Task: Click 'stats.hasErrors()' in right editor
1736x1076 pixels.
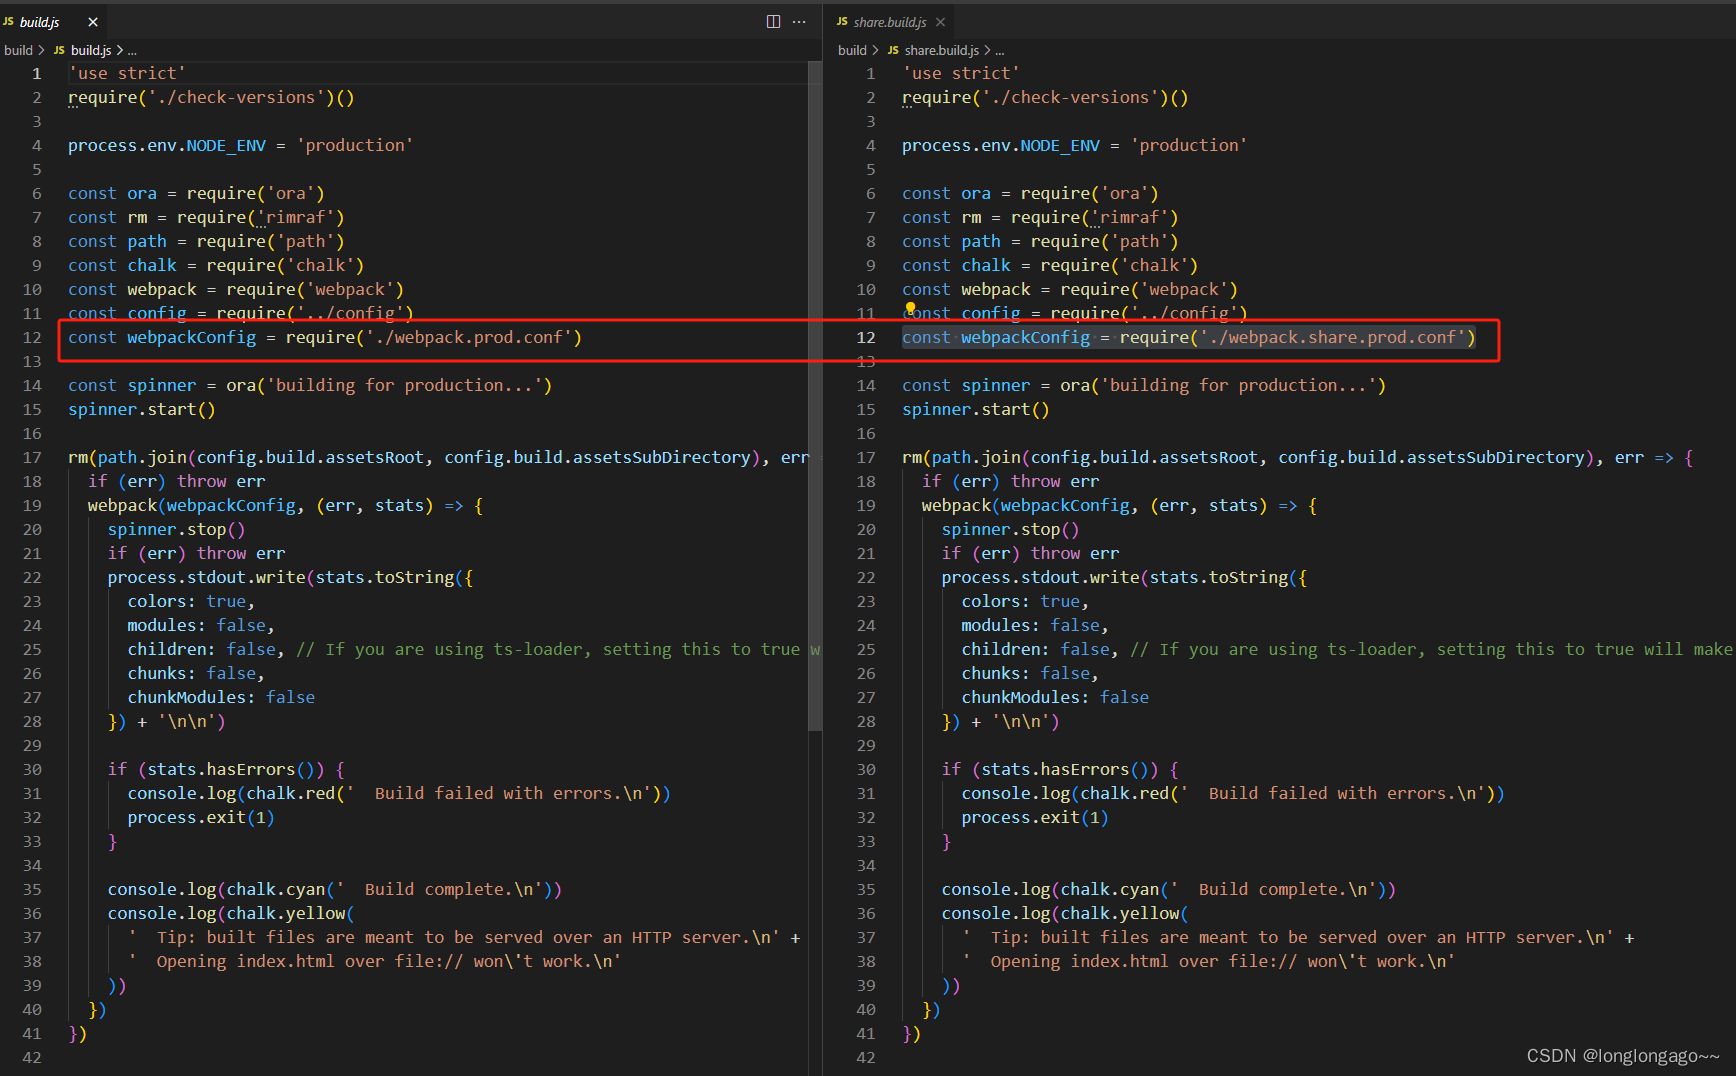Action: pos(1065,769)
